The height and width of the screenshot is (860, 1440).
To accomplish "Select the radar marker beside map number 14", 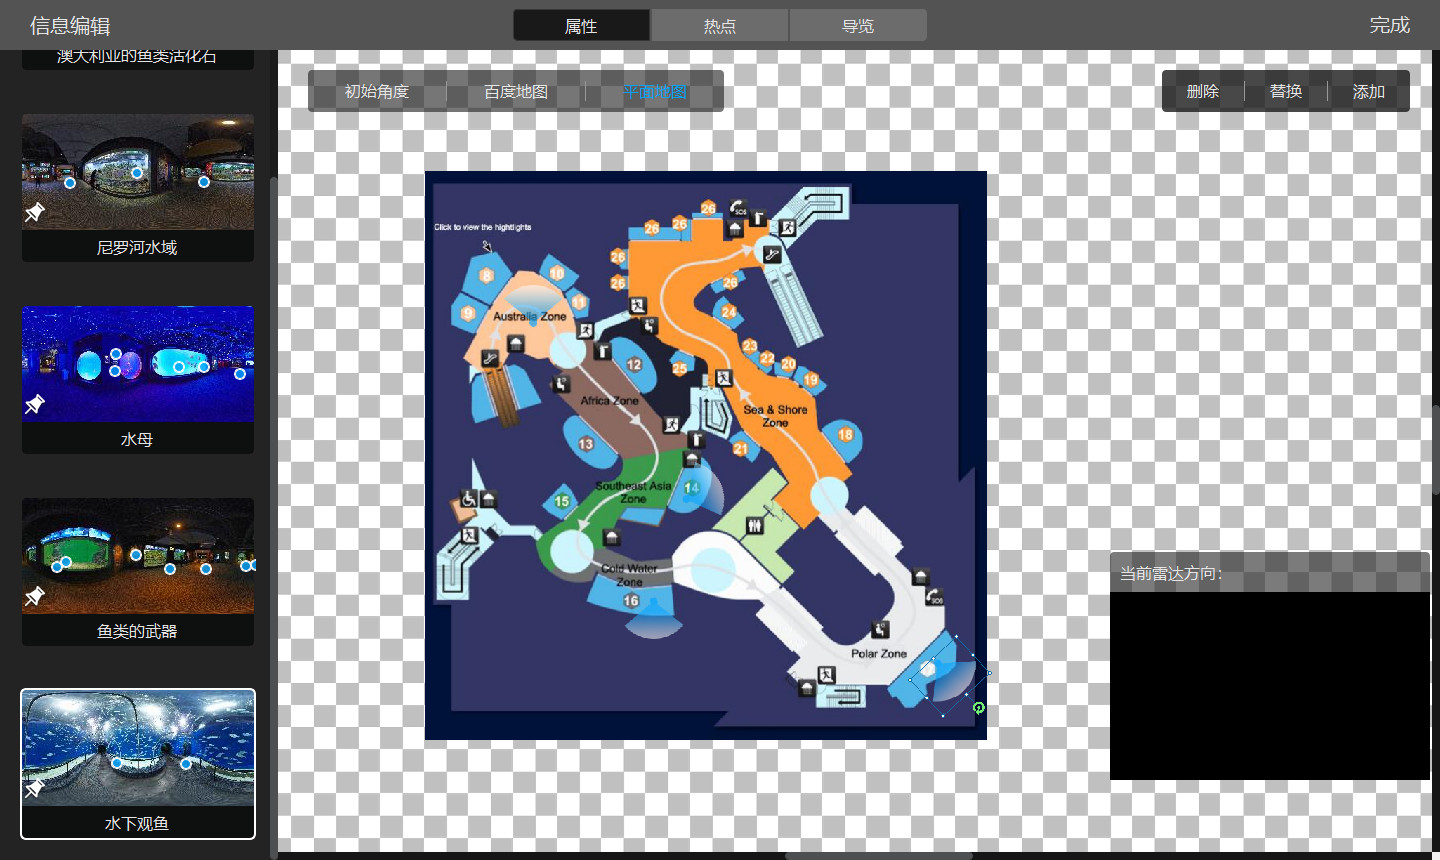I will tap(712, 490).
